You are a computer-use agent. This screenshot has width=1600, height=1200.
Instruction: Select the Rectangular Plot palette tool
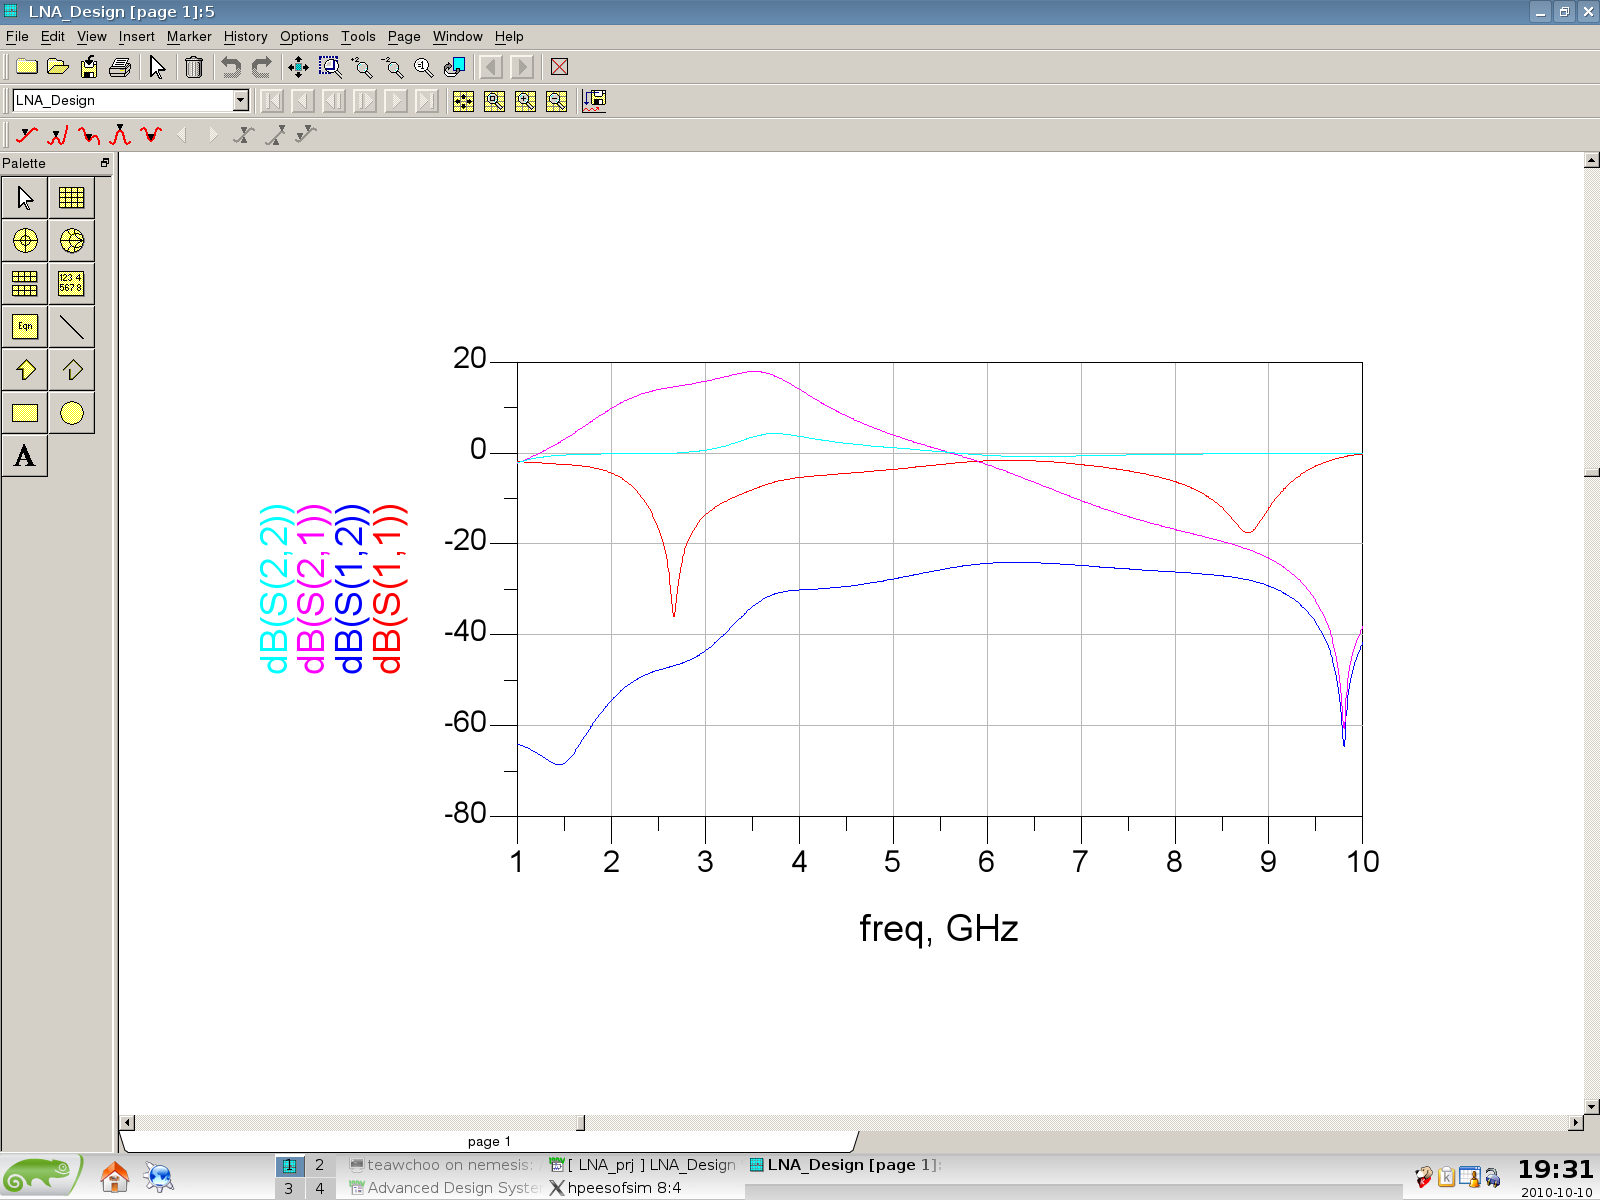[71, 198]
